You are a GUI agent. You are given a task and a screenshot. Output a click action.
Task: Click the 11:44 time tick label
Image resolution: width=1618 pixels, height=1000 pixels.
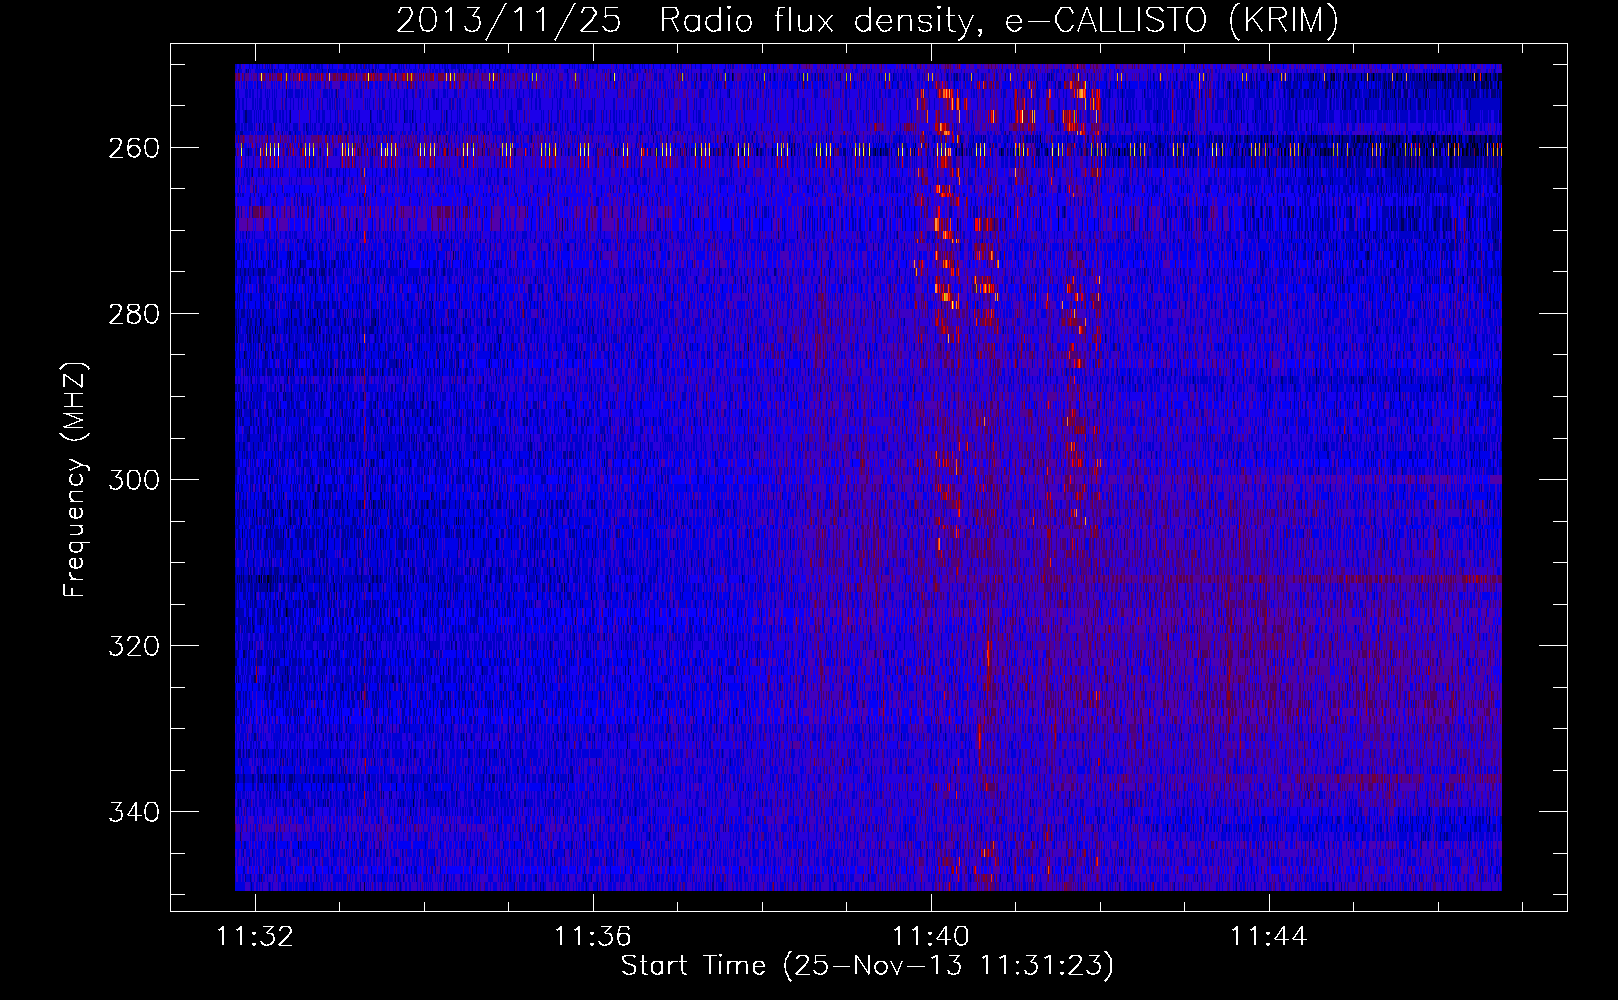(1269, 937)
